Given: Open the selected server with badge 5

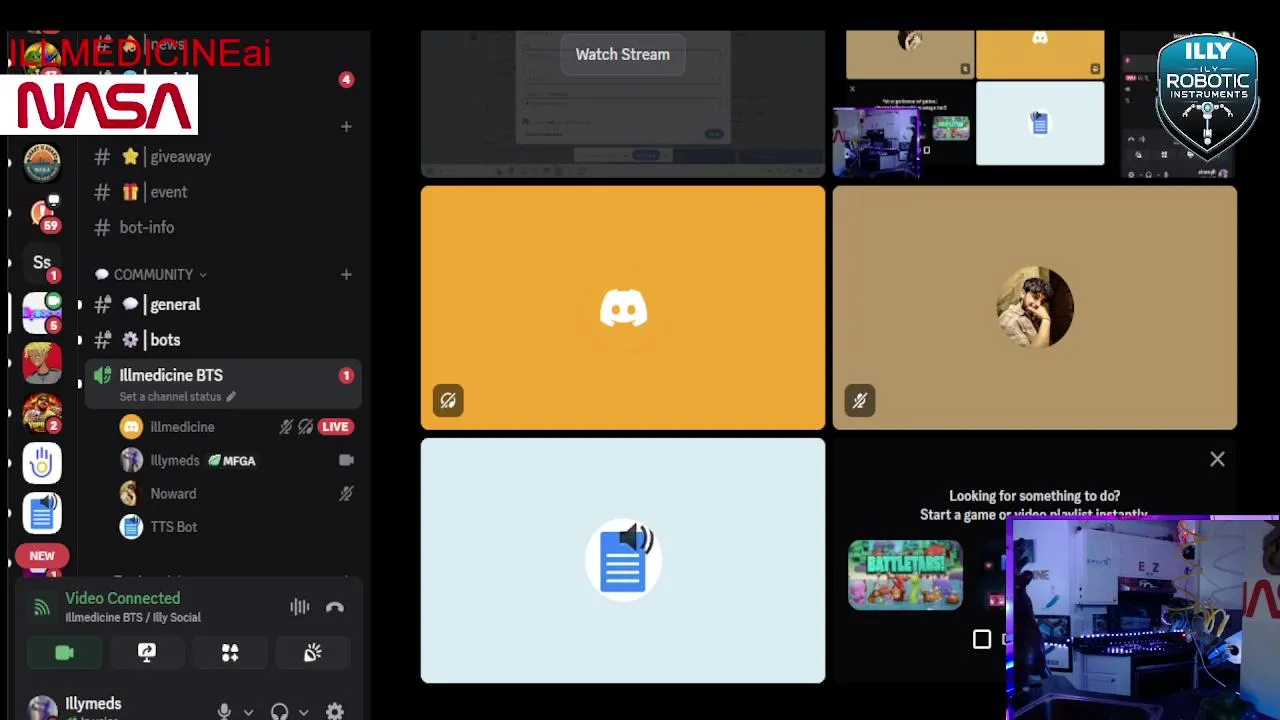Looking at the screenshot, I should (42, 313).
